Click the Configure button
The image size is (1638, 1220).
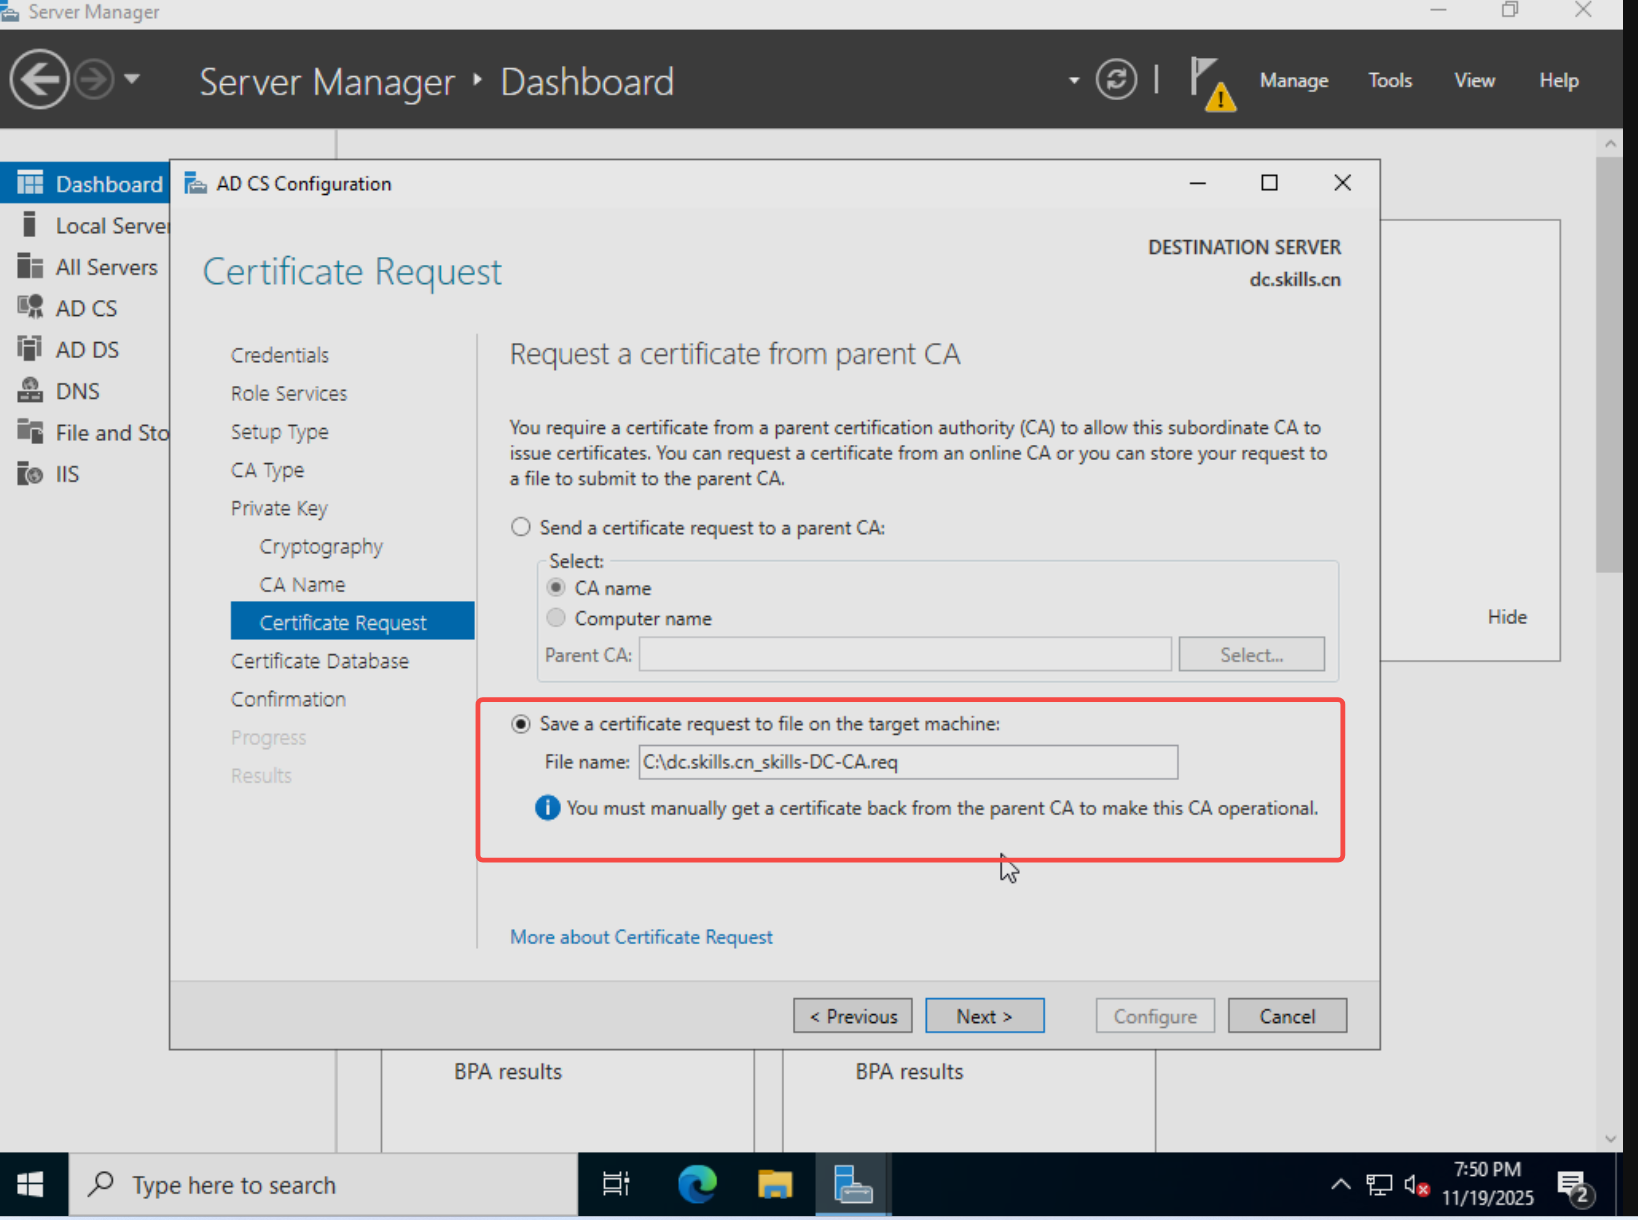1155,1016
